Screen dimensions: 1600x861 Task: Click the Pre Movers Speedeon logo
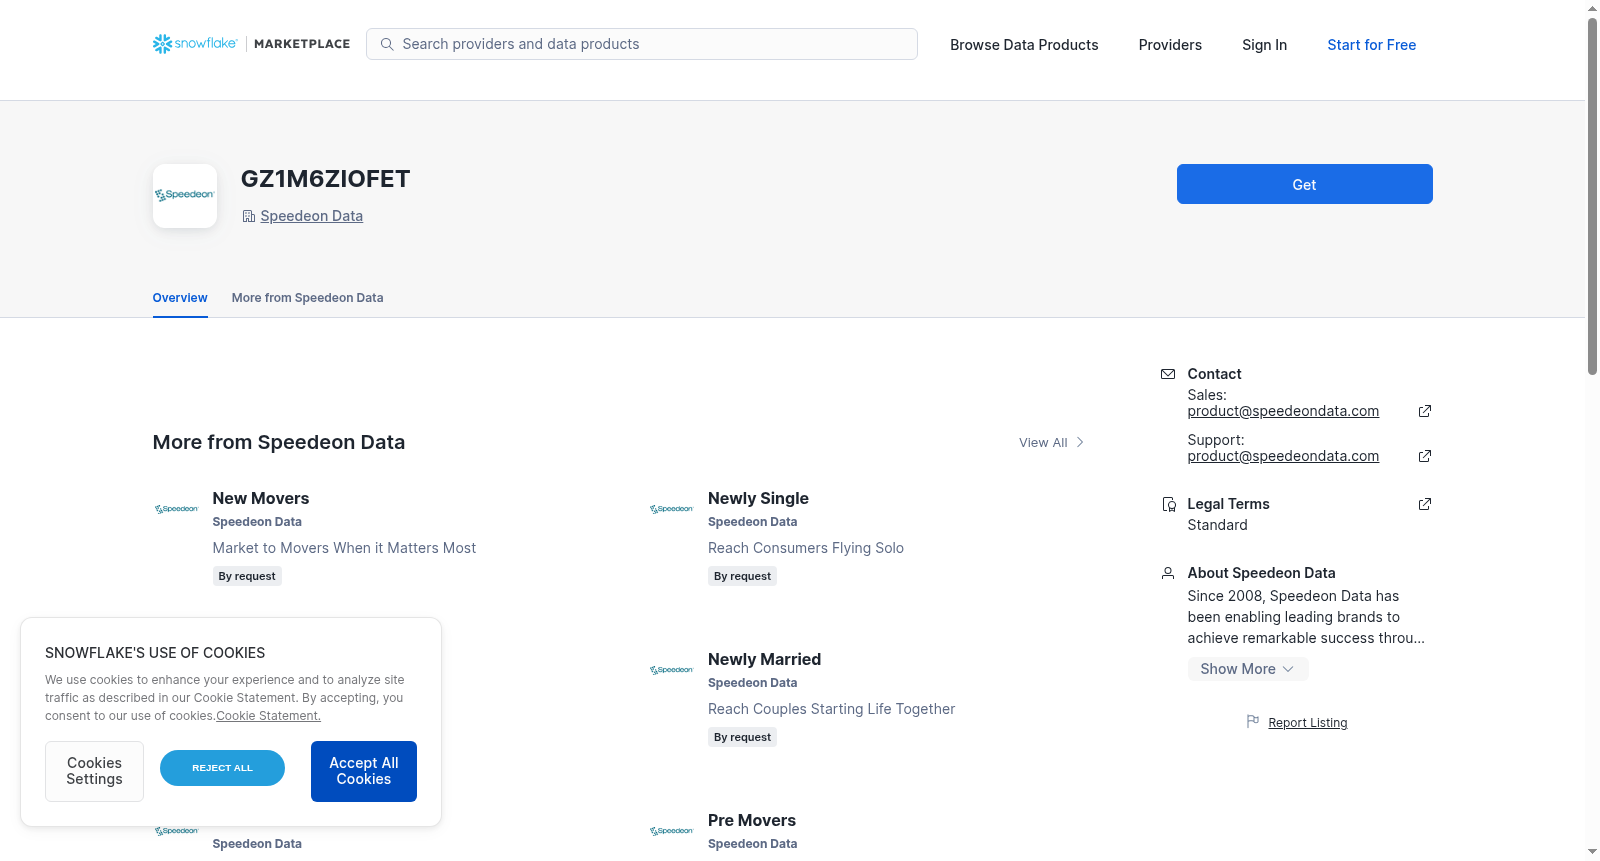click(x=671, y=831)
